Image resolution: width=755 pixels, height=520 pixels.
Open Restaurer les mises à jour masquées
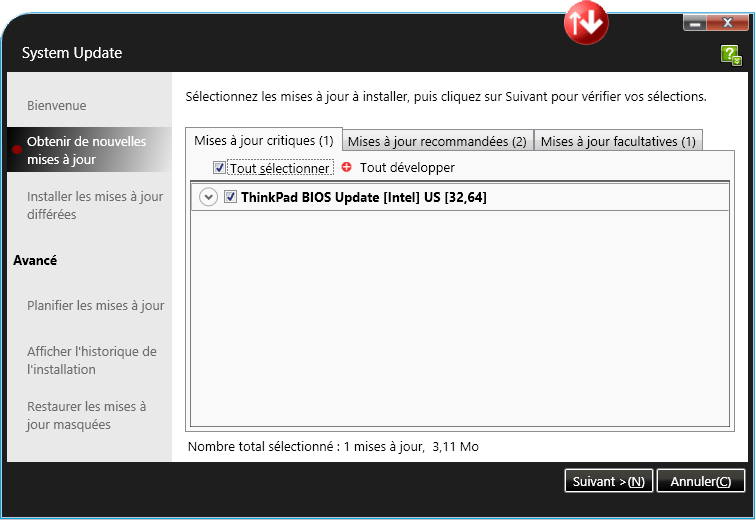tap(87, 415)
